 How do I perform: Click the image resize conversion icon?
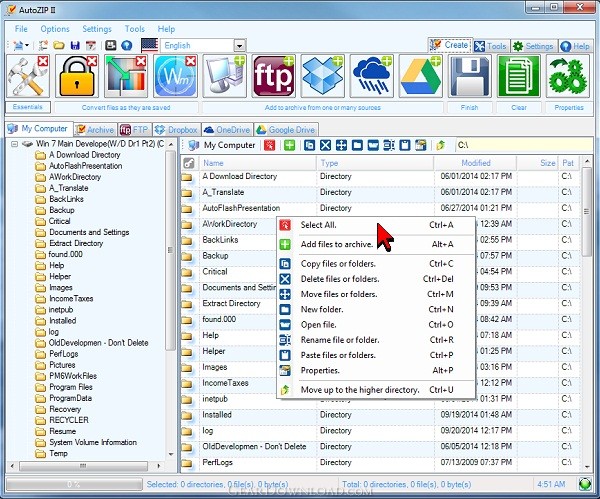[126, 76]
